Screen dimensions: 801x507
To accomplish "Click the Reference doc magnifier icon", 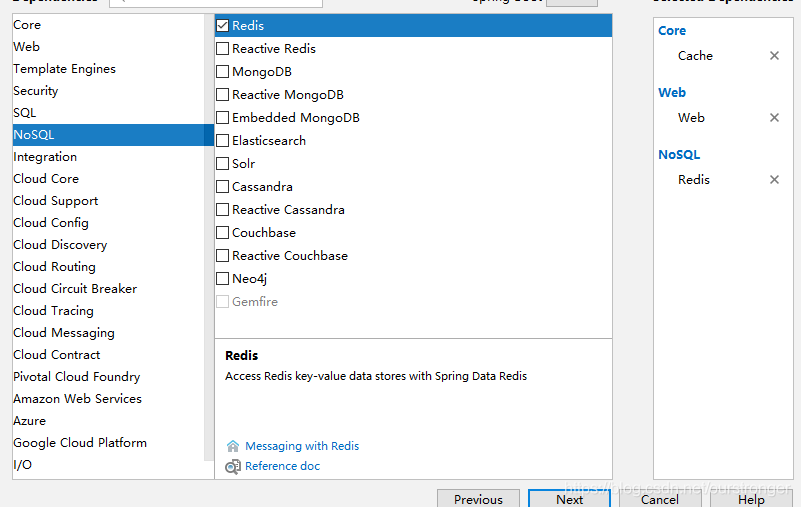I will click(233, 466).
